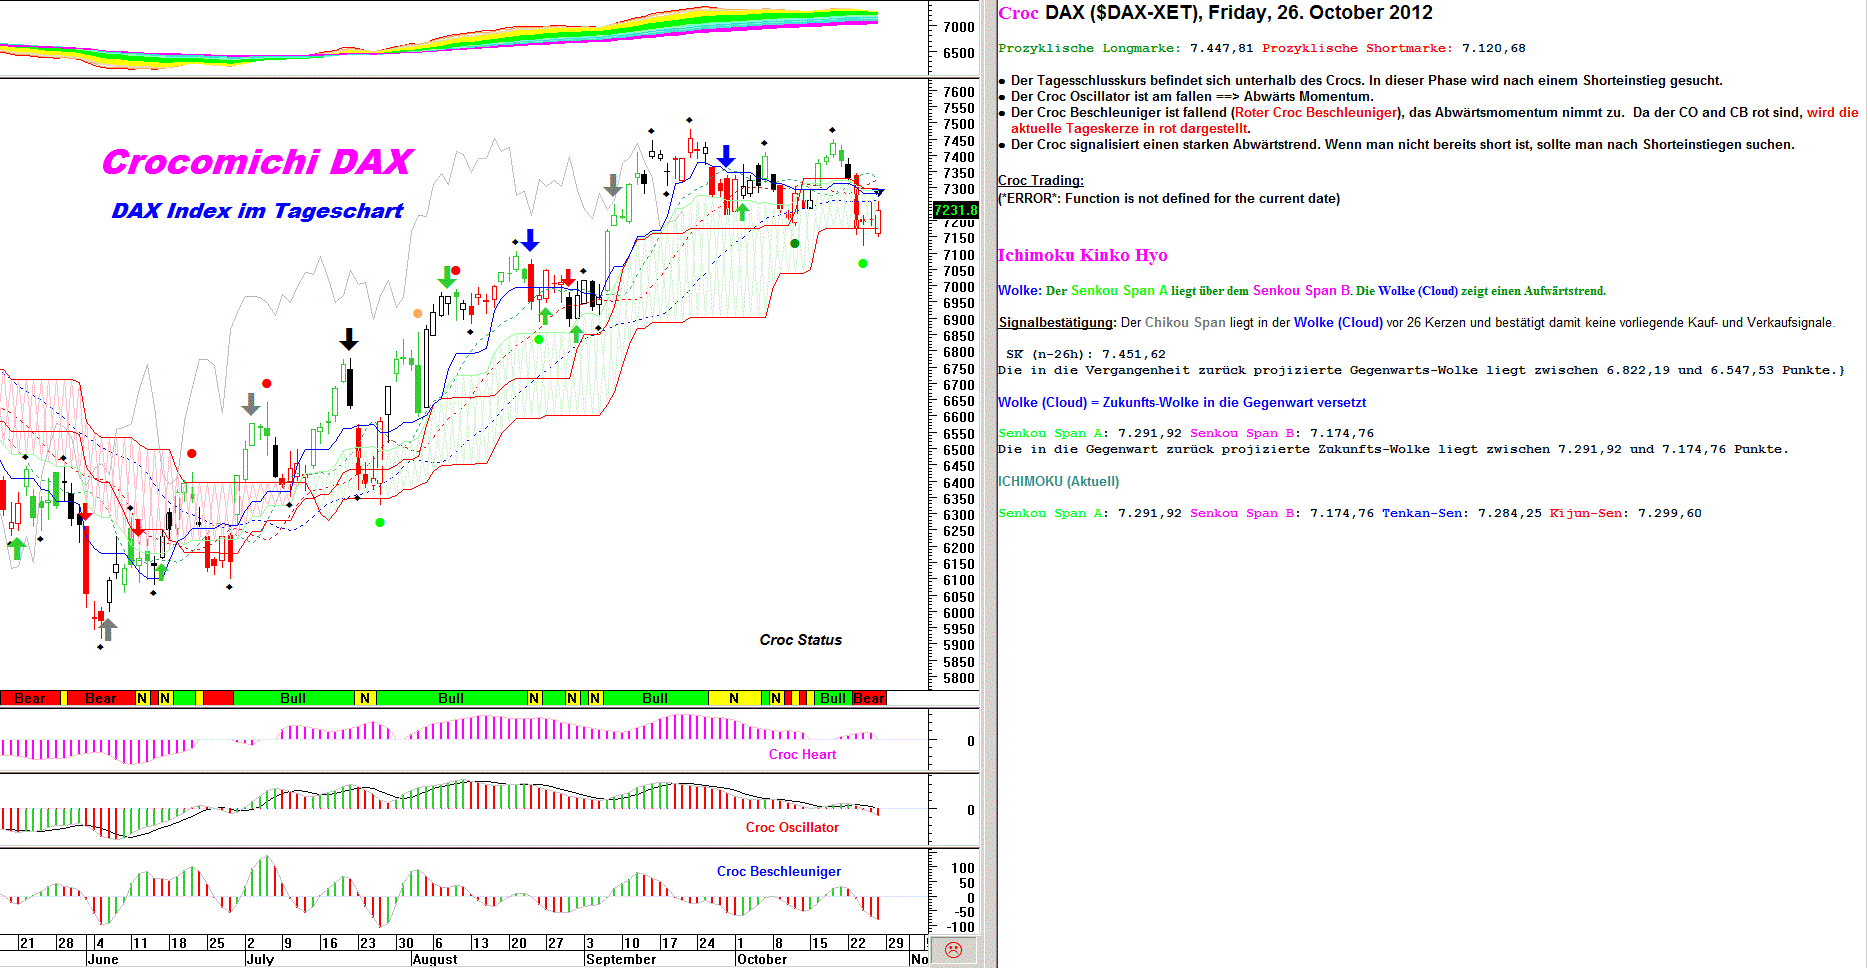Viewport: 1868px width, 968px height.
Task: Click the gray down arrow in late September
Action: click(x=612, y=186)
